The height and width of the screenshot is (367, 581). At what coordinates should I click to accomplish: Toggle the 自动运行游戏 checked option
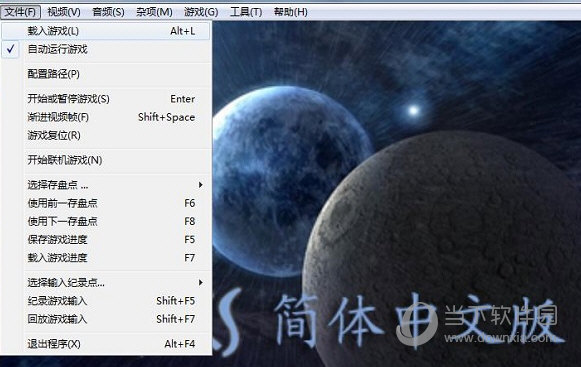pyautogui.click(x=106, y=49)
